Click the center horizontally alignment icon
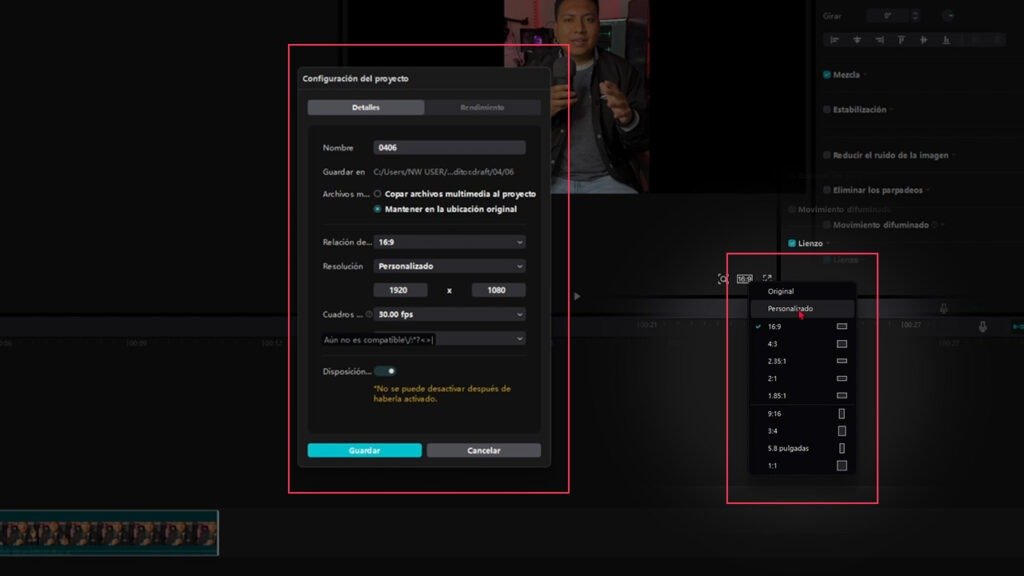Viewport: 1024px width, 576px height. click(x=857, y=40)
